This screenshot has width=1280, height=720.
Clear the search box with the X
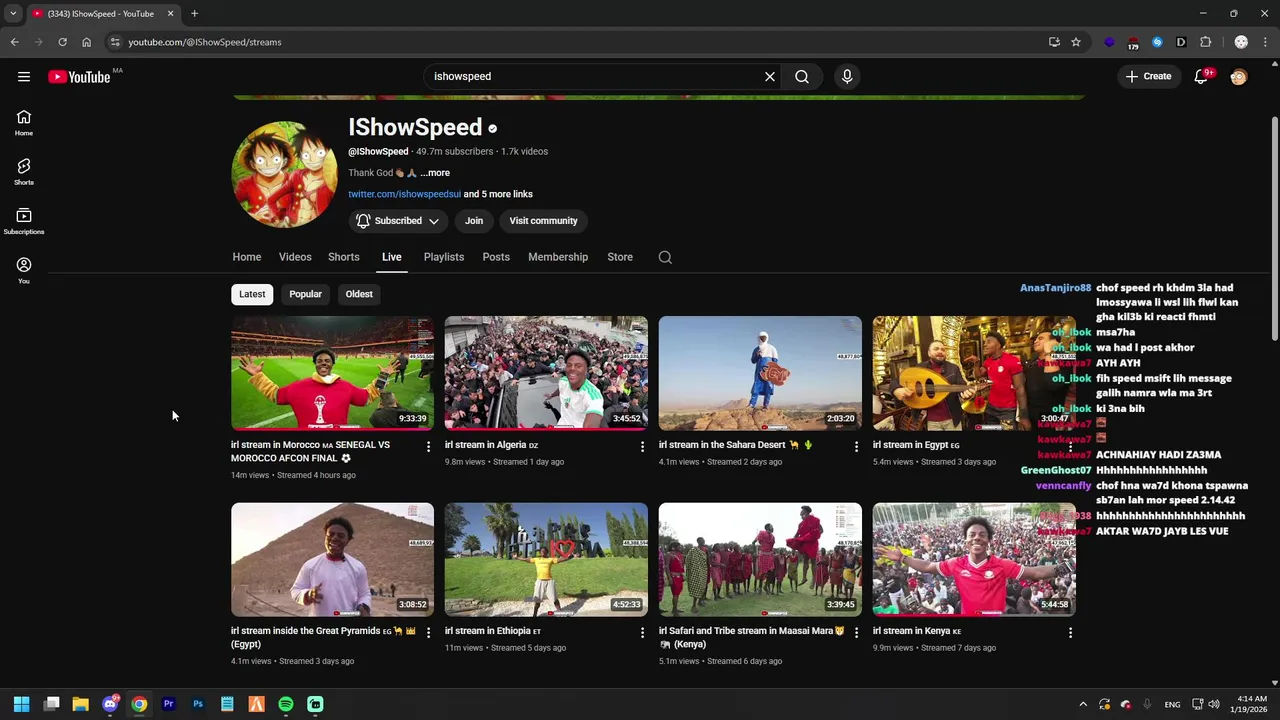770,76
